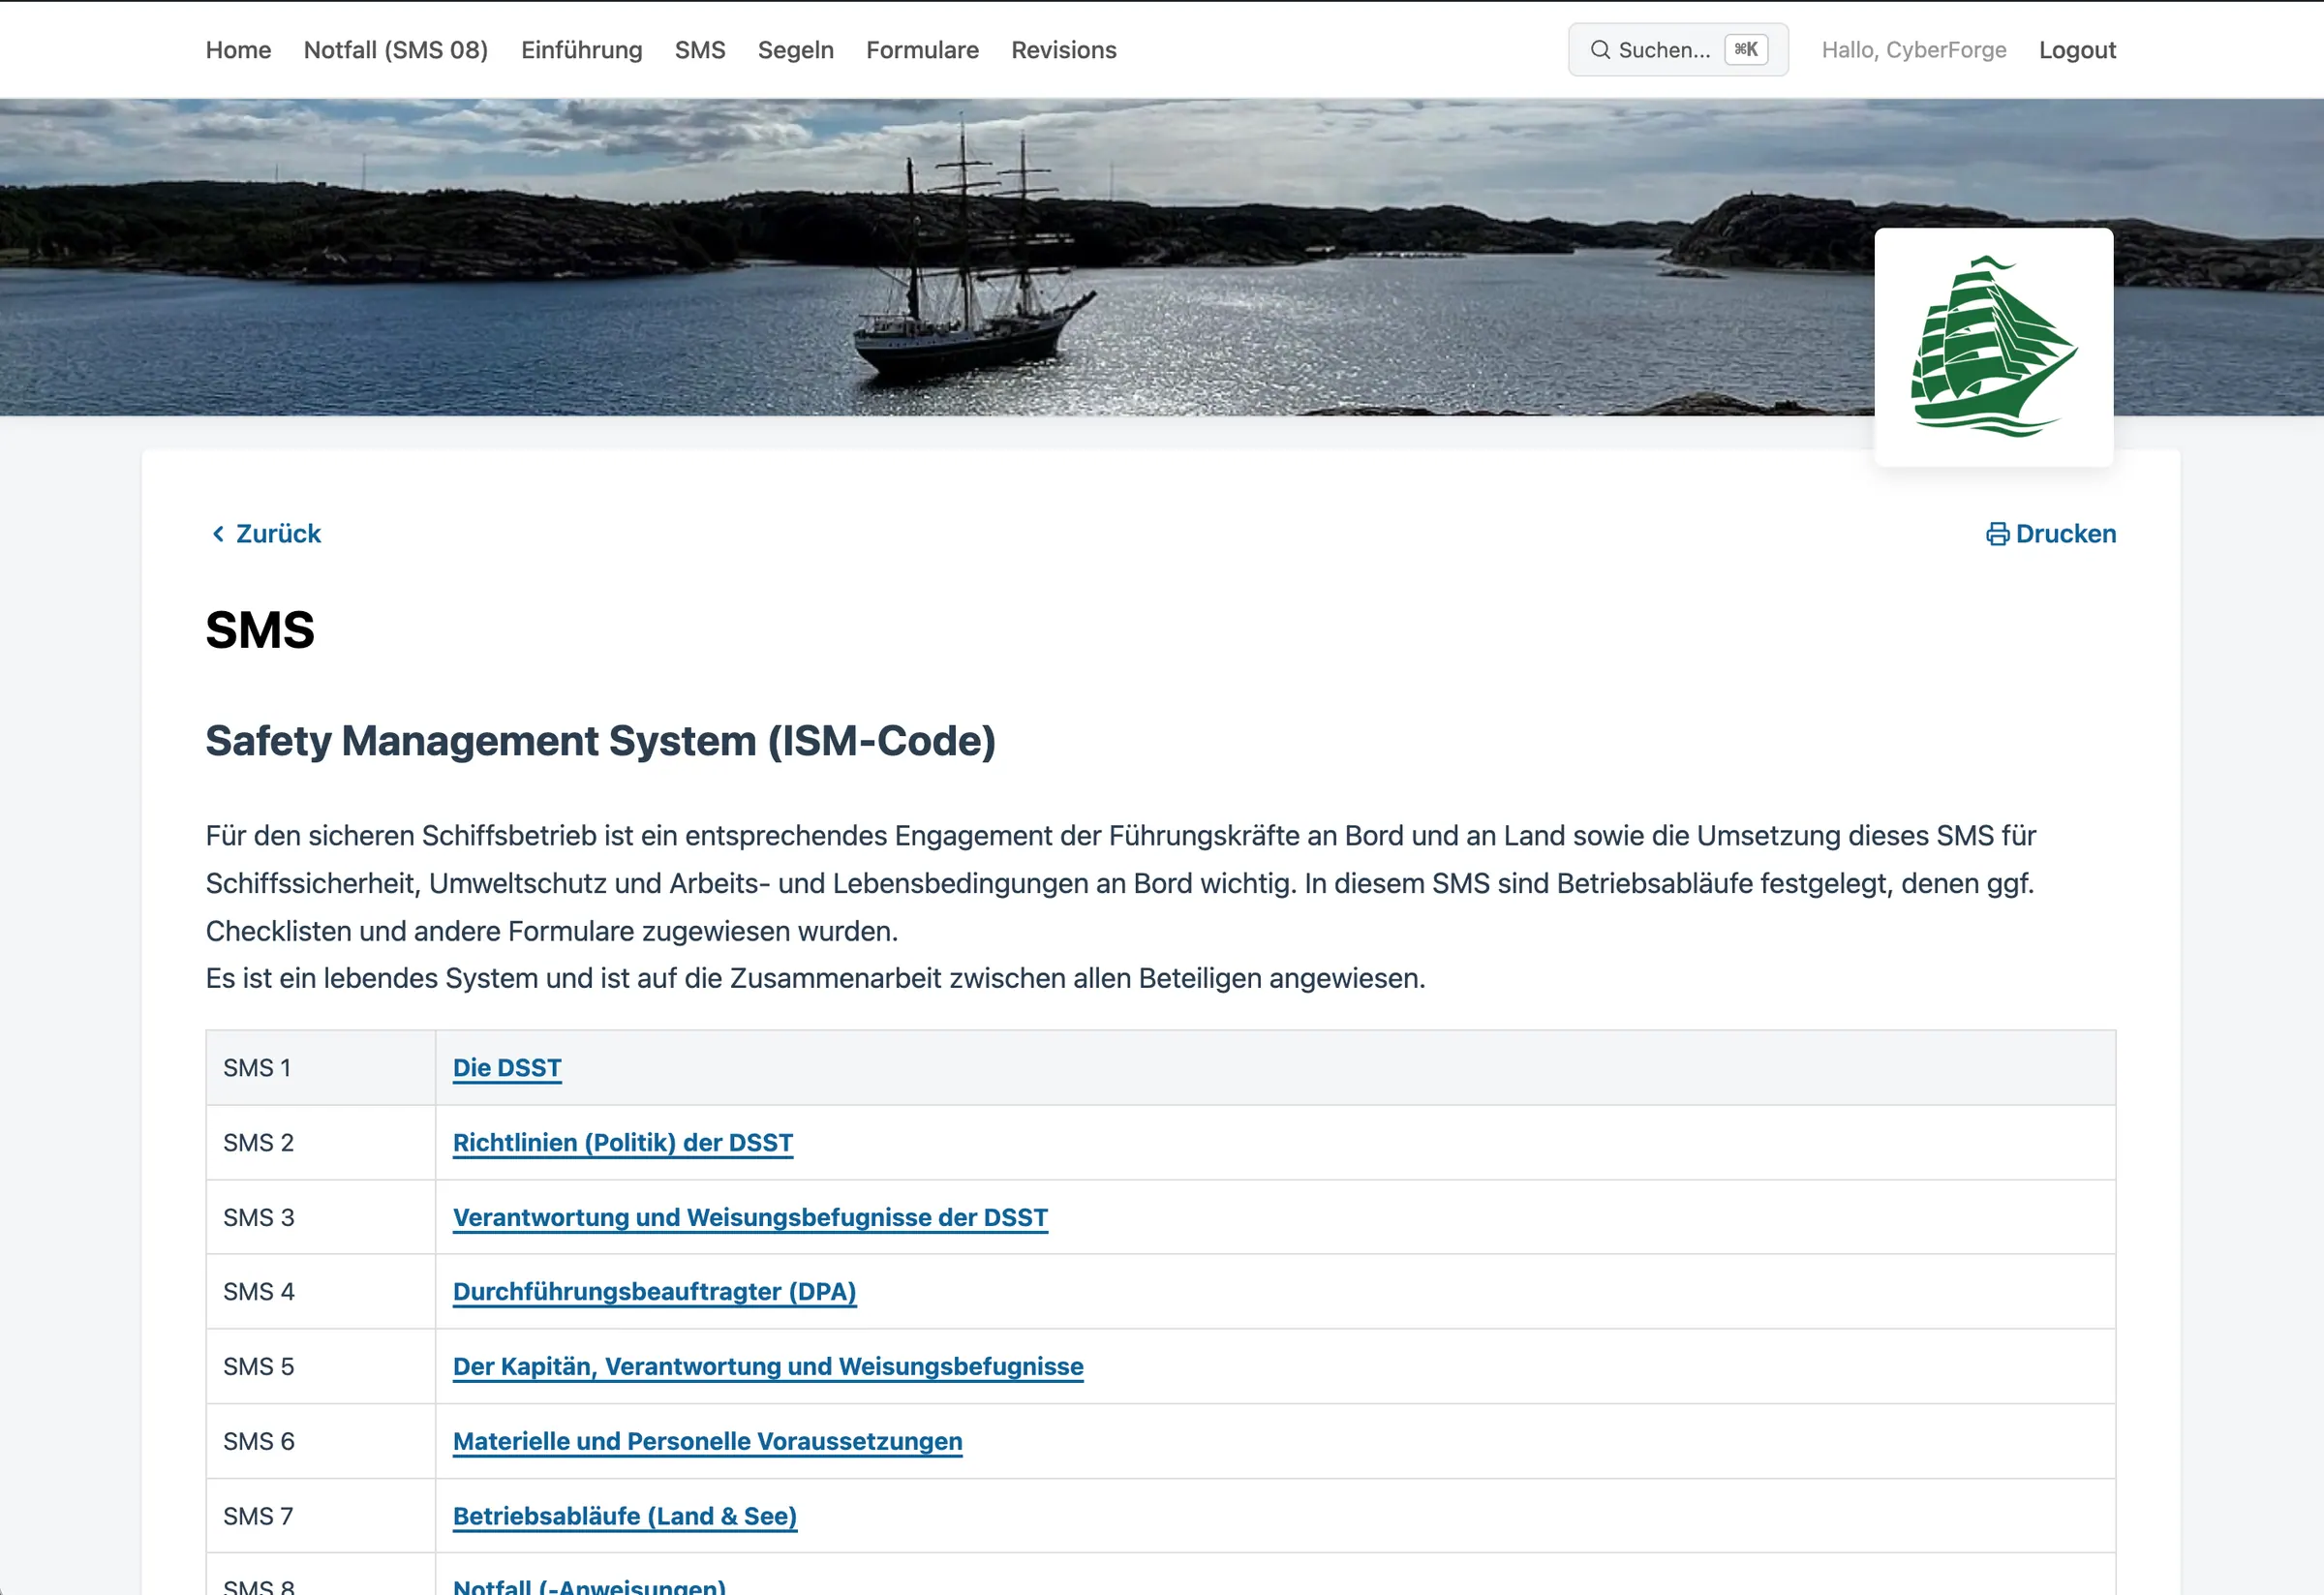Click the back chevron beside Zurück
2324x1595 pixels.
[x=218, y=534]
